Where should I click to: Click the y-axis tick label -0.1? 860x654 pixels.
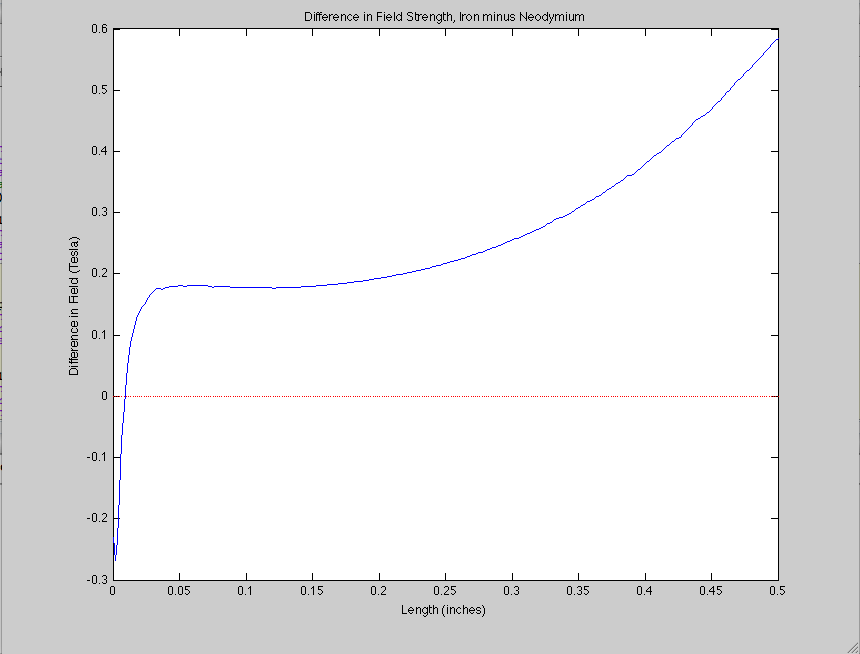(x=95, y=457)
